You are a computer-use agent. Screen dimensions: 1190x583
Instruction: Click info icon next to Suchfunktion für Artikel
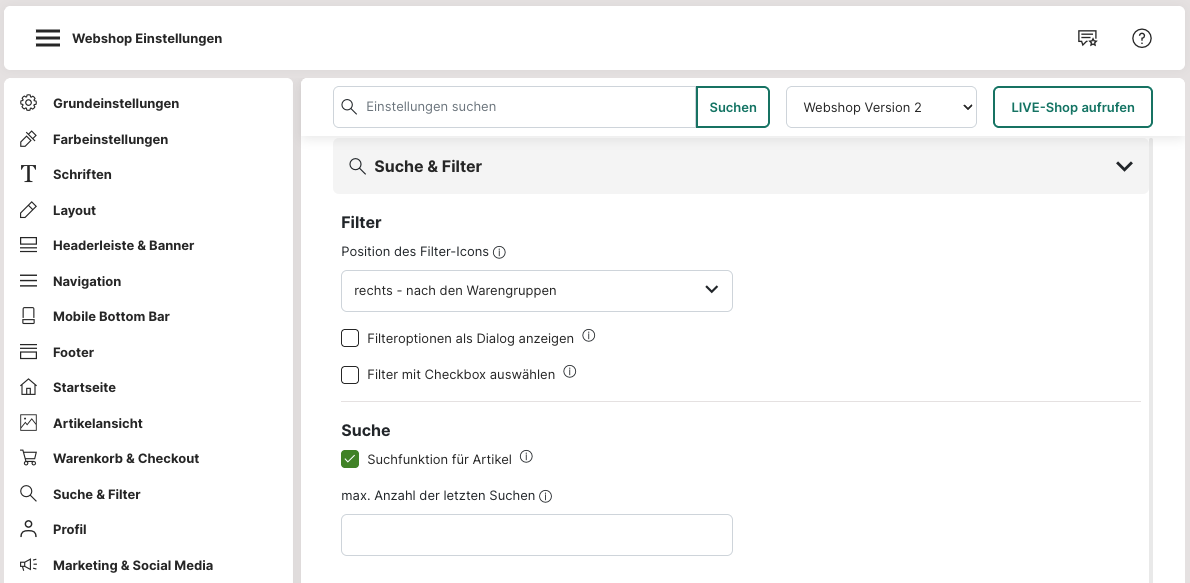tap(527, 457)
